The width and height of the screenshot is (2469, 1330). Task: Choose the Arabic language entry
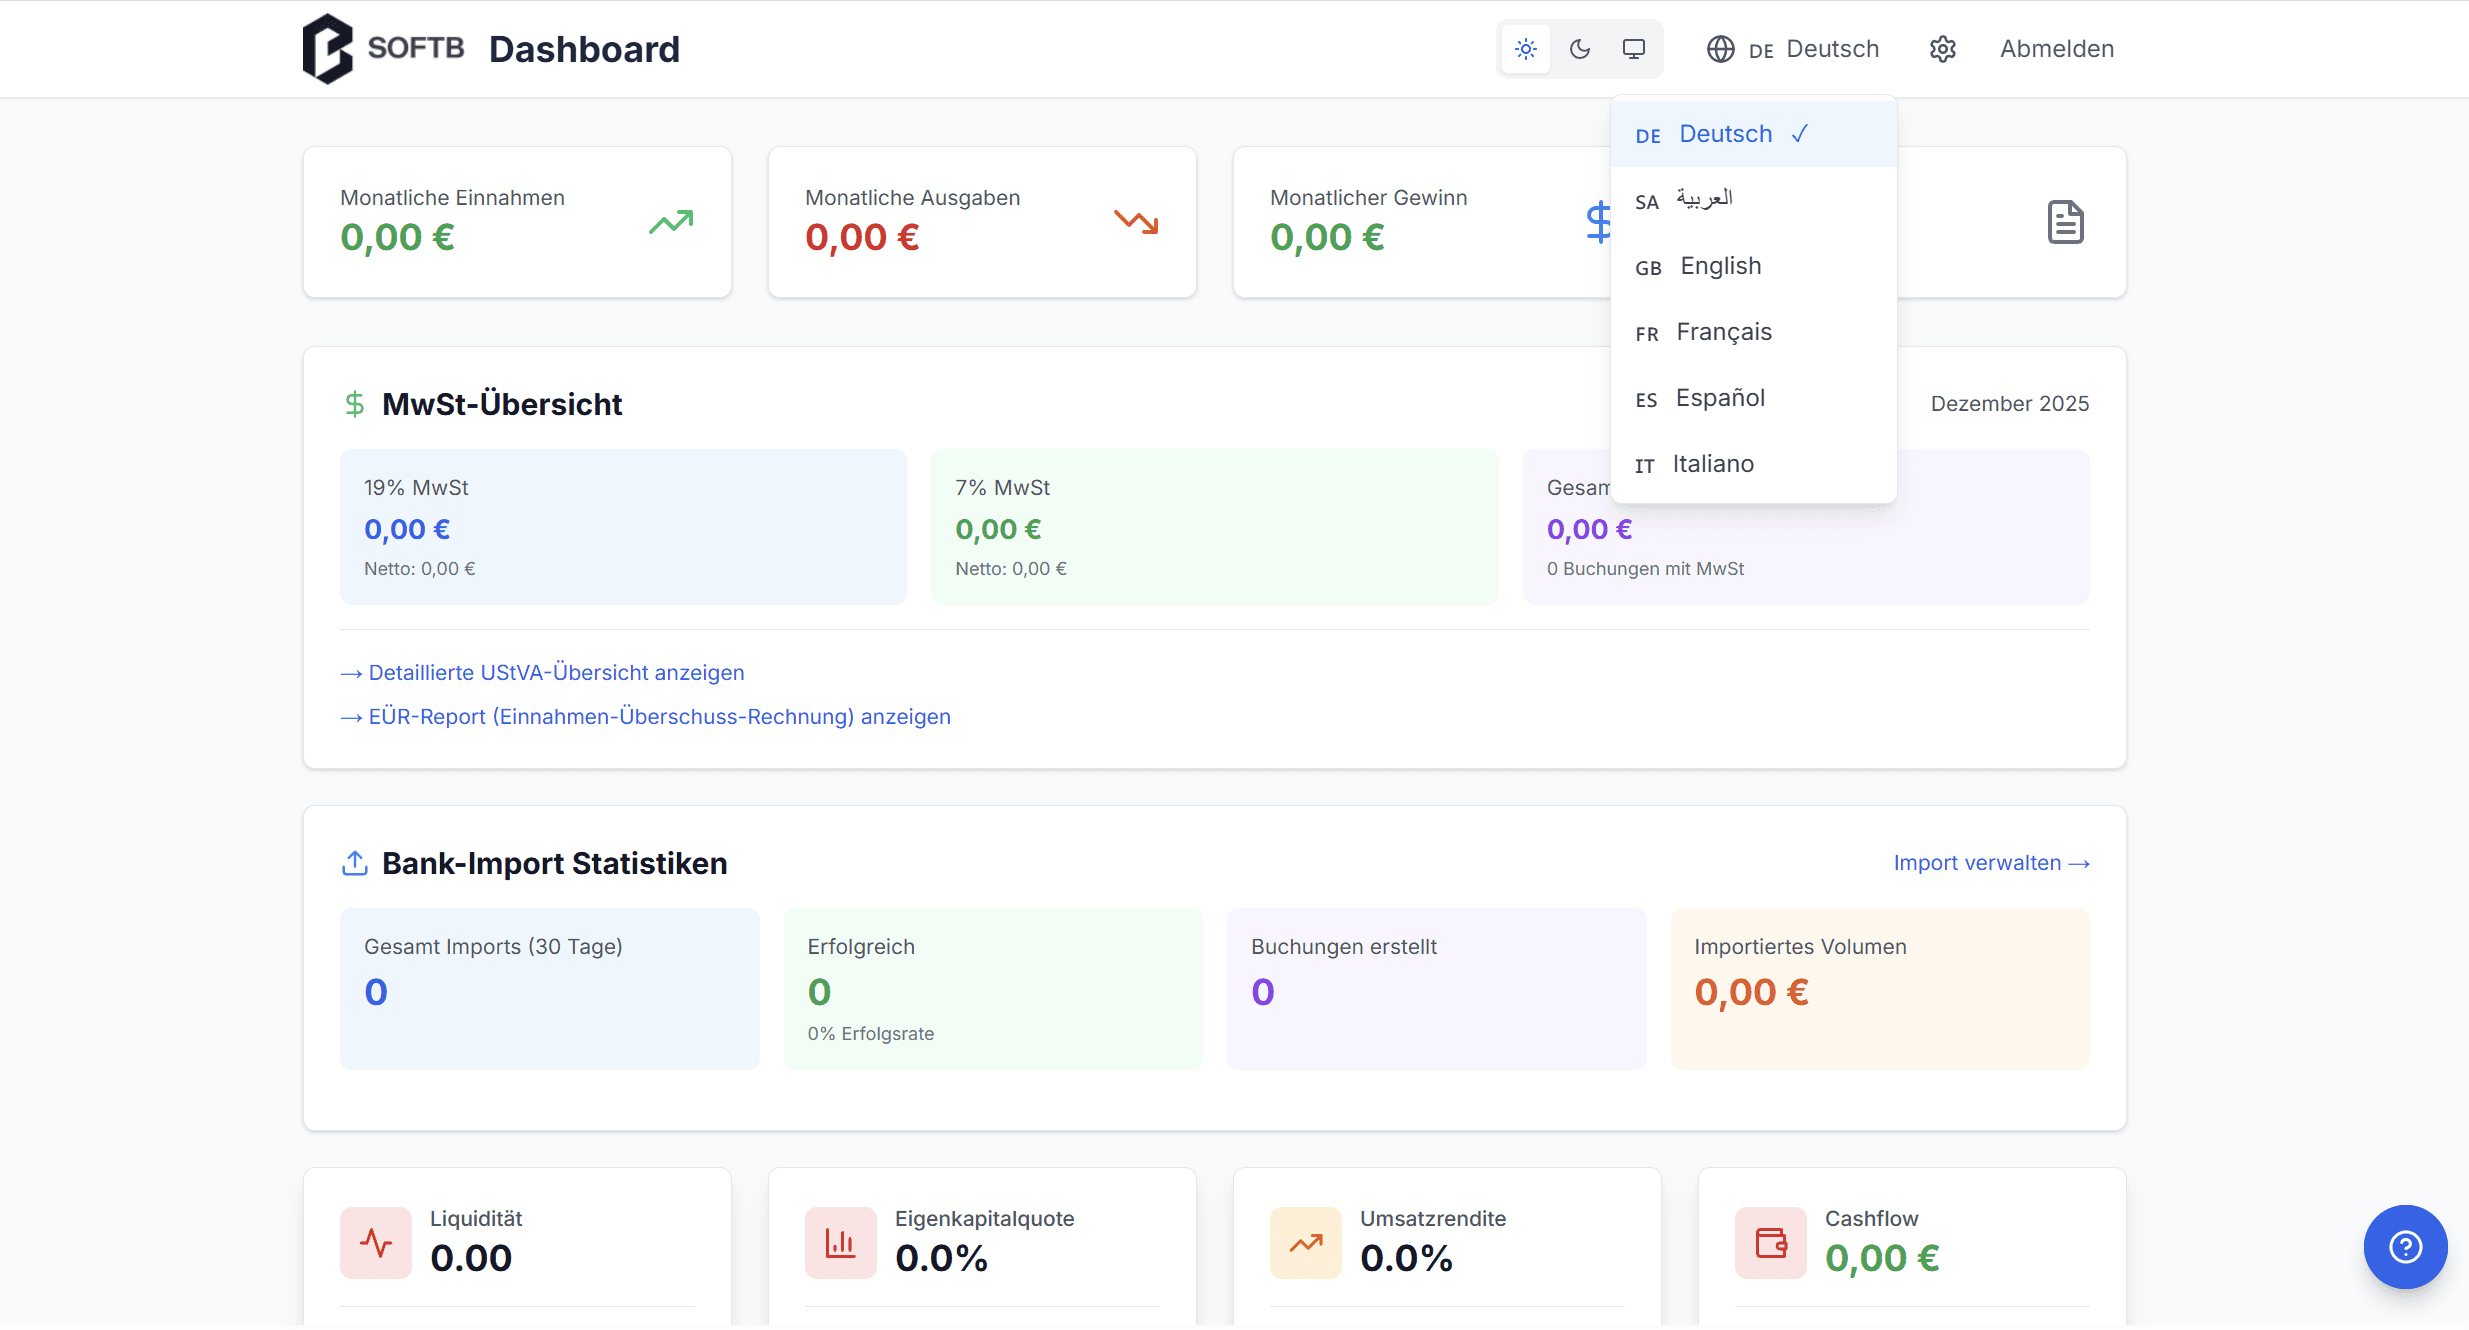pos(1704,200)
